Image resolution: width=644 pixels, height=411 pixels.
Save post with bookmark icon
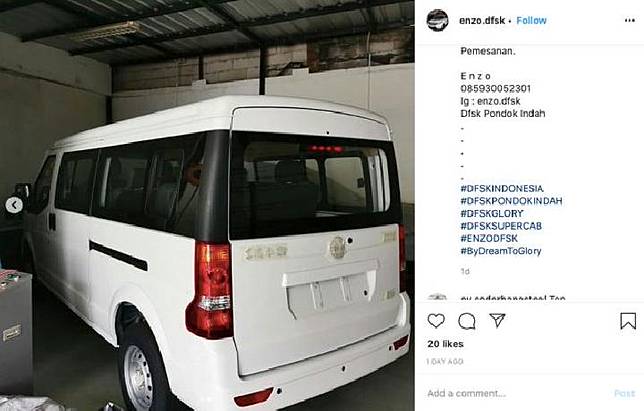pyautogui.click(x=628, y=321)
